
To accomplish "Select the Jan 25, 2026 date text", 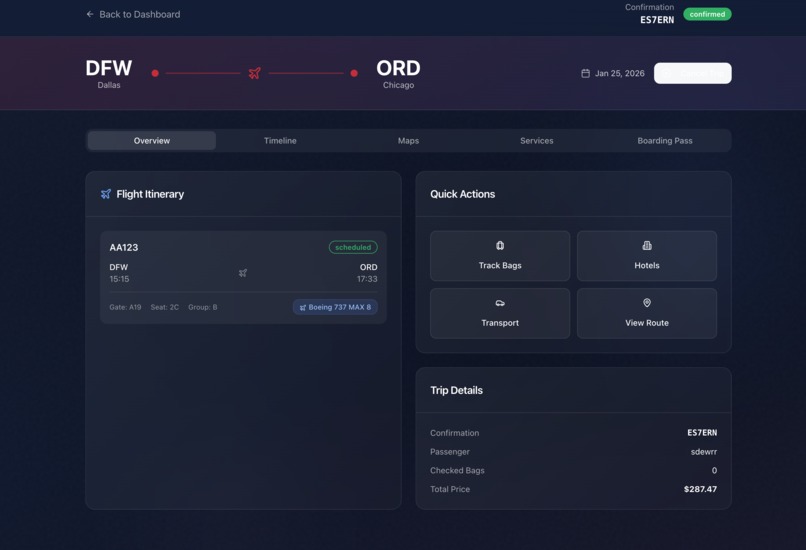I will [x=619, y=74].
